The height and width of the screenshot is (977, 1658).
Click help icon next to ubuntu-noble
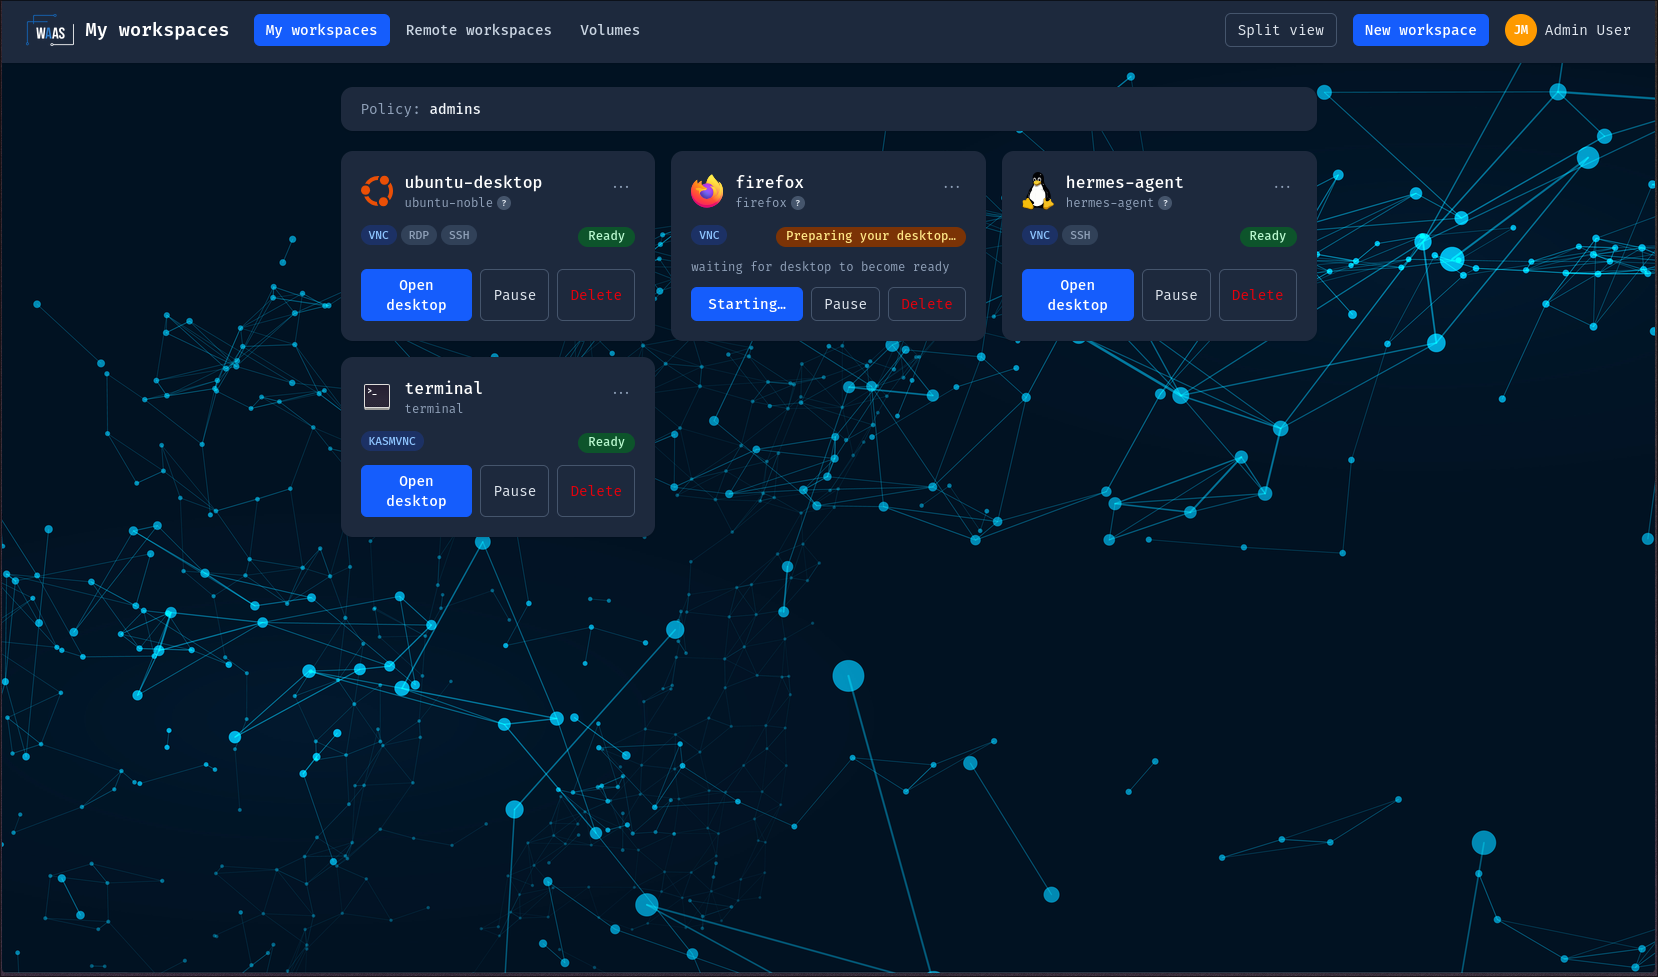tap(504, 203)
